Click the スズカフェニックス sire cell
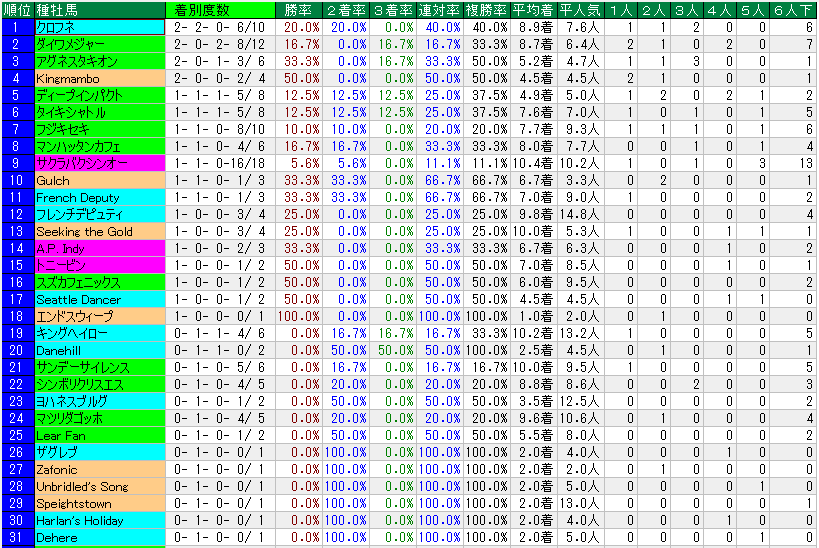819x548 pixels. (100, 282)
